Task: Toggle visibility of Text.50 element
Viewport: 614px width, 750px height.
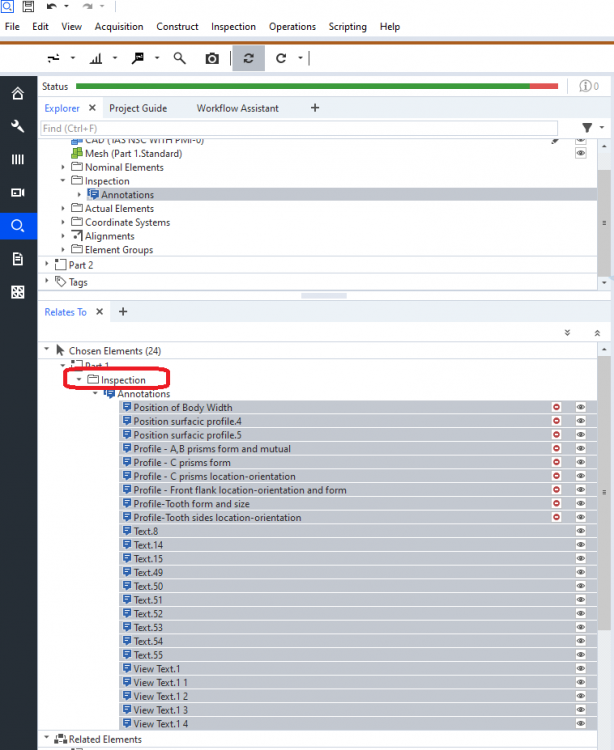Action: [580, 586]
